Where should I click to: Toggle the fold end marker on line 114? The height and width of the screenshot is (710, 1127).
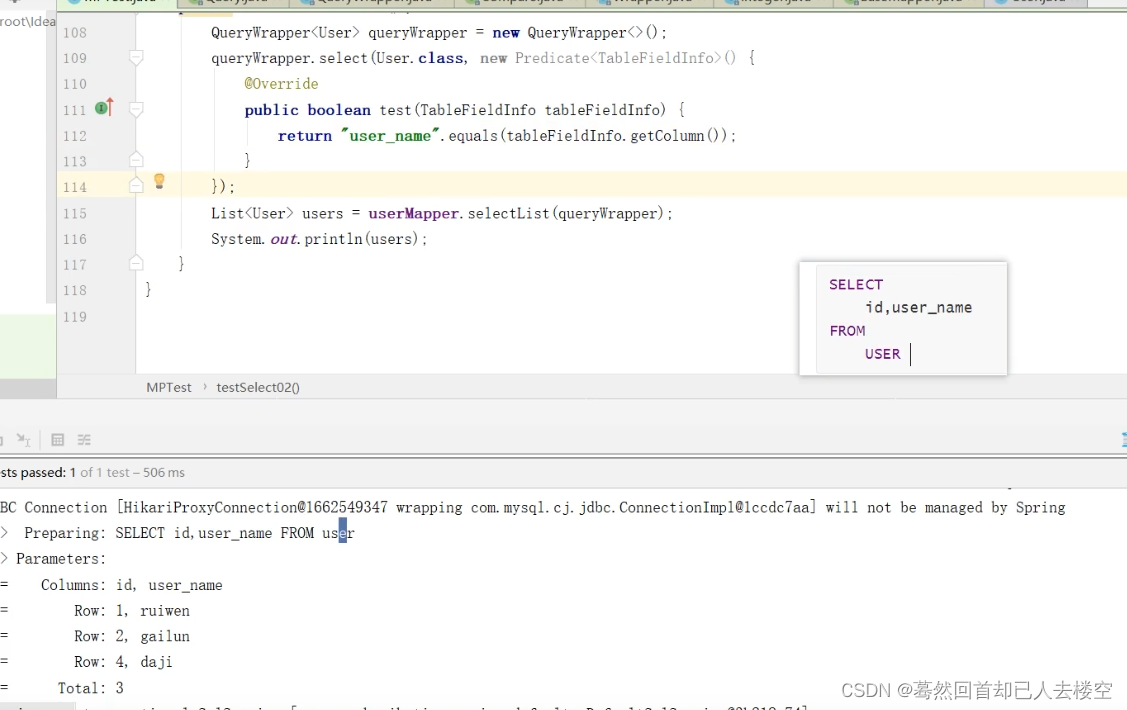[x=136, y=185]
